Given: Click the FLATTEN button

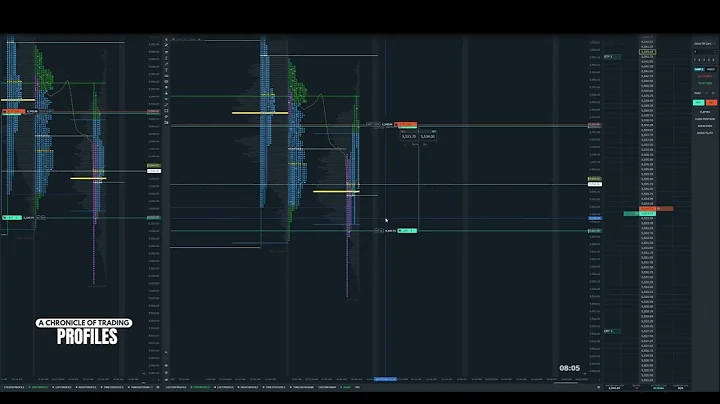Looking at the screenshot, I should click(705, 112).
